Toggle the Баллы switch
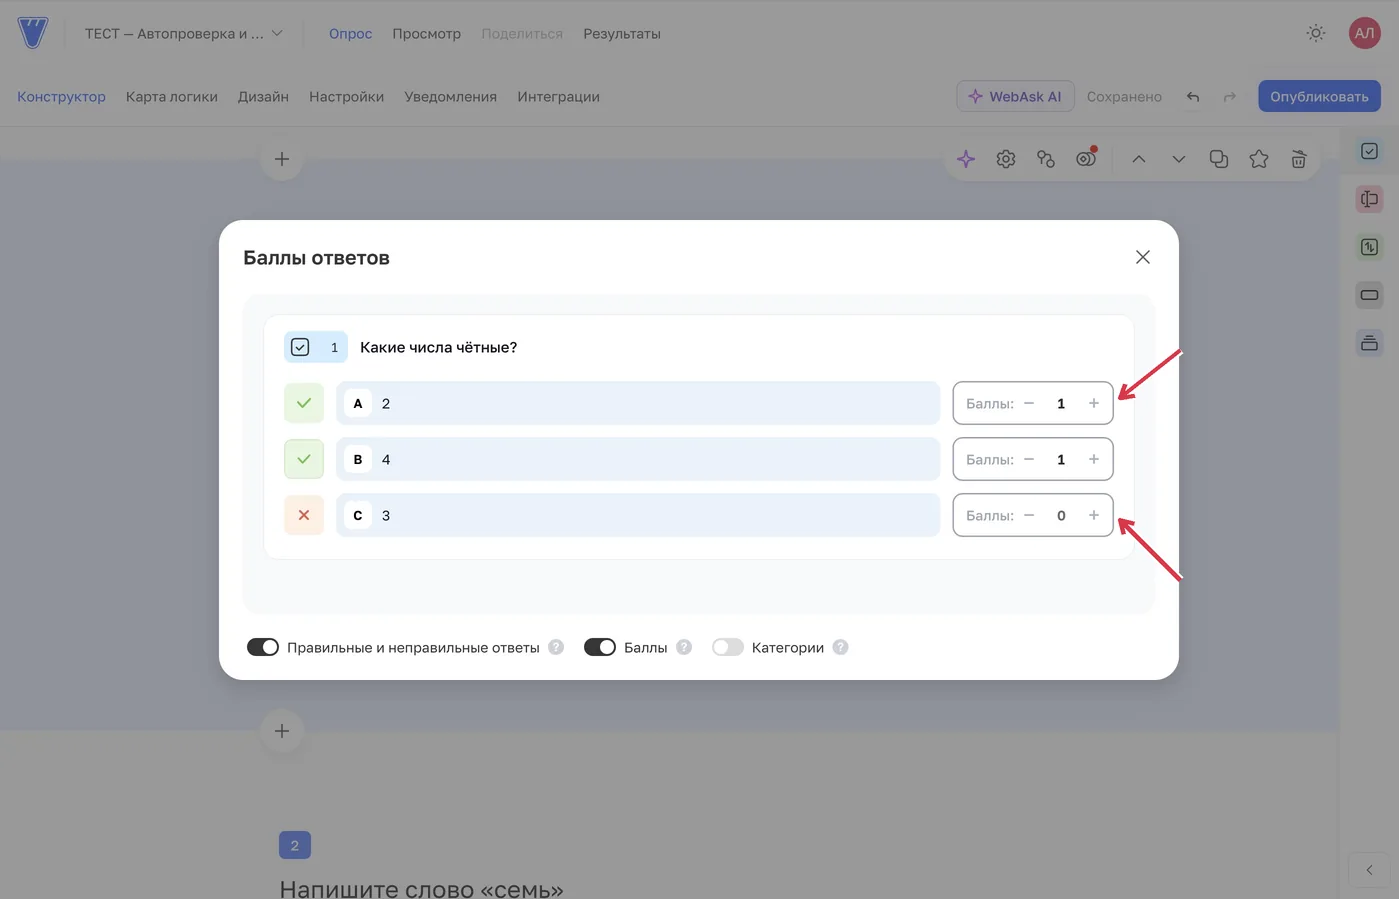 600,647
